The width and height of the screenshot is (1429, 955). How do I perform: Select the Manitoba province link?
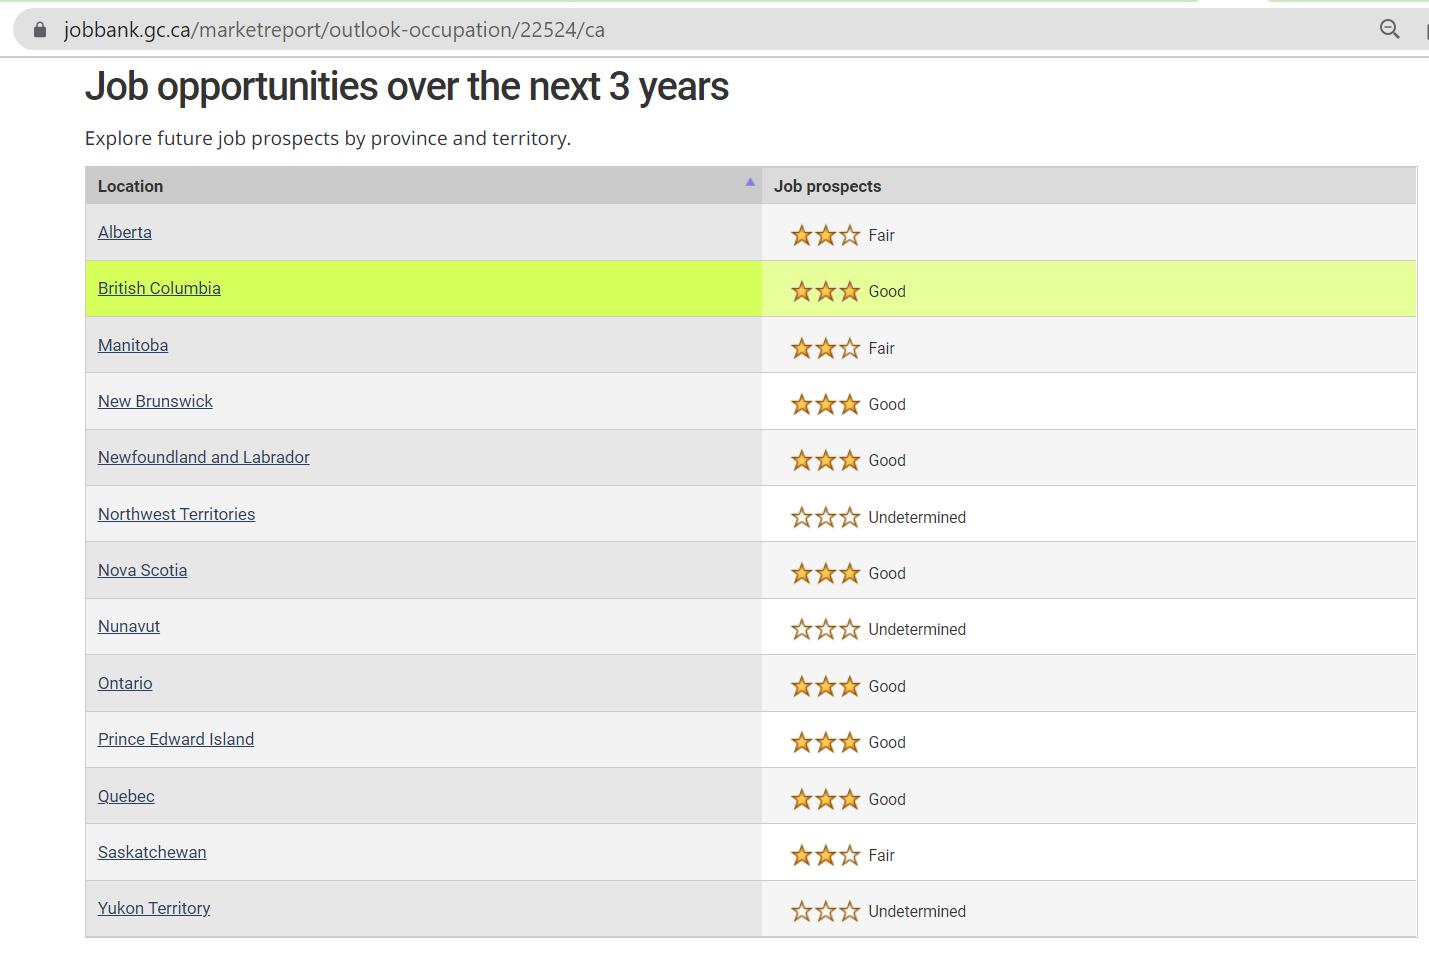(133, 345)
